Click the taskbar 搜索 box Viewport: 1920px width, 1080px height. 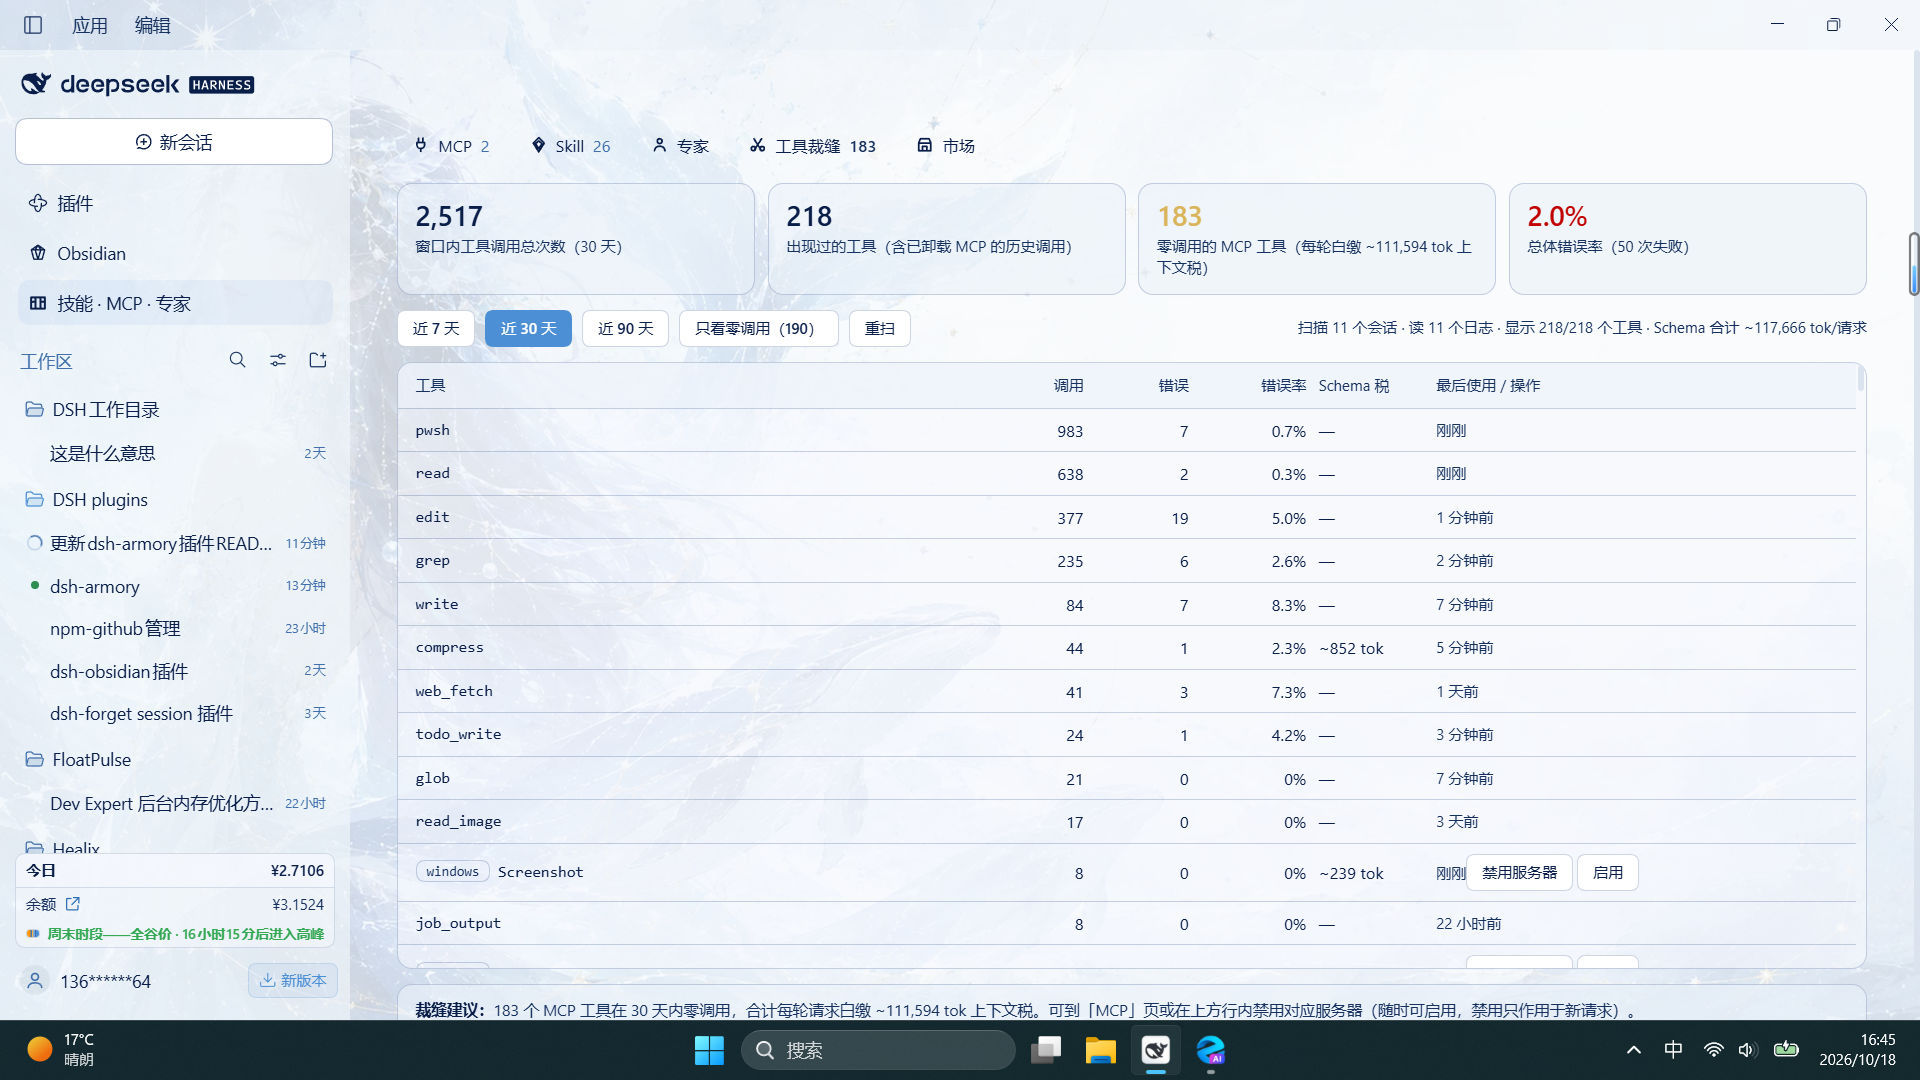click(x=878, y=1050)
